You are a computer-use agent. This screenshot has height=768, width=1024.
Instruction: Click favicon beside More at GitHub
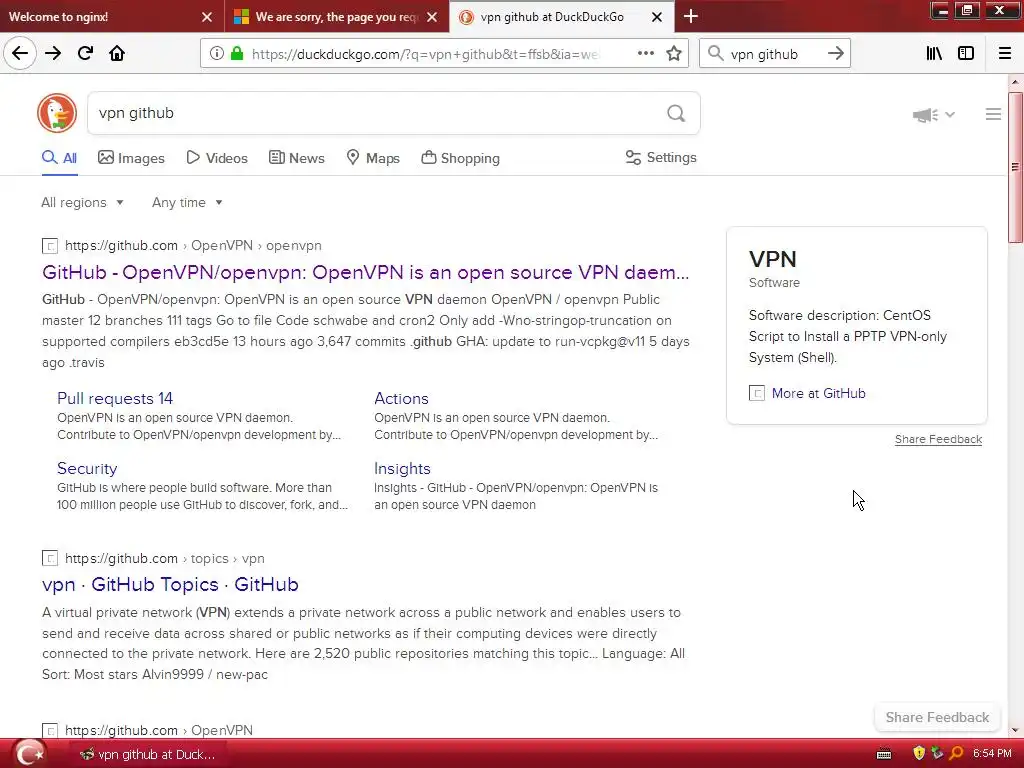(x=756, y=393)
